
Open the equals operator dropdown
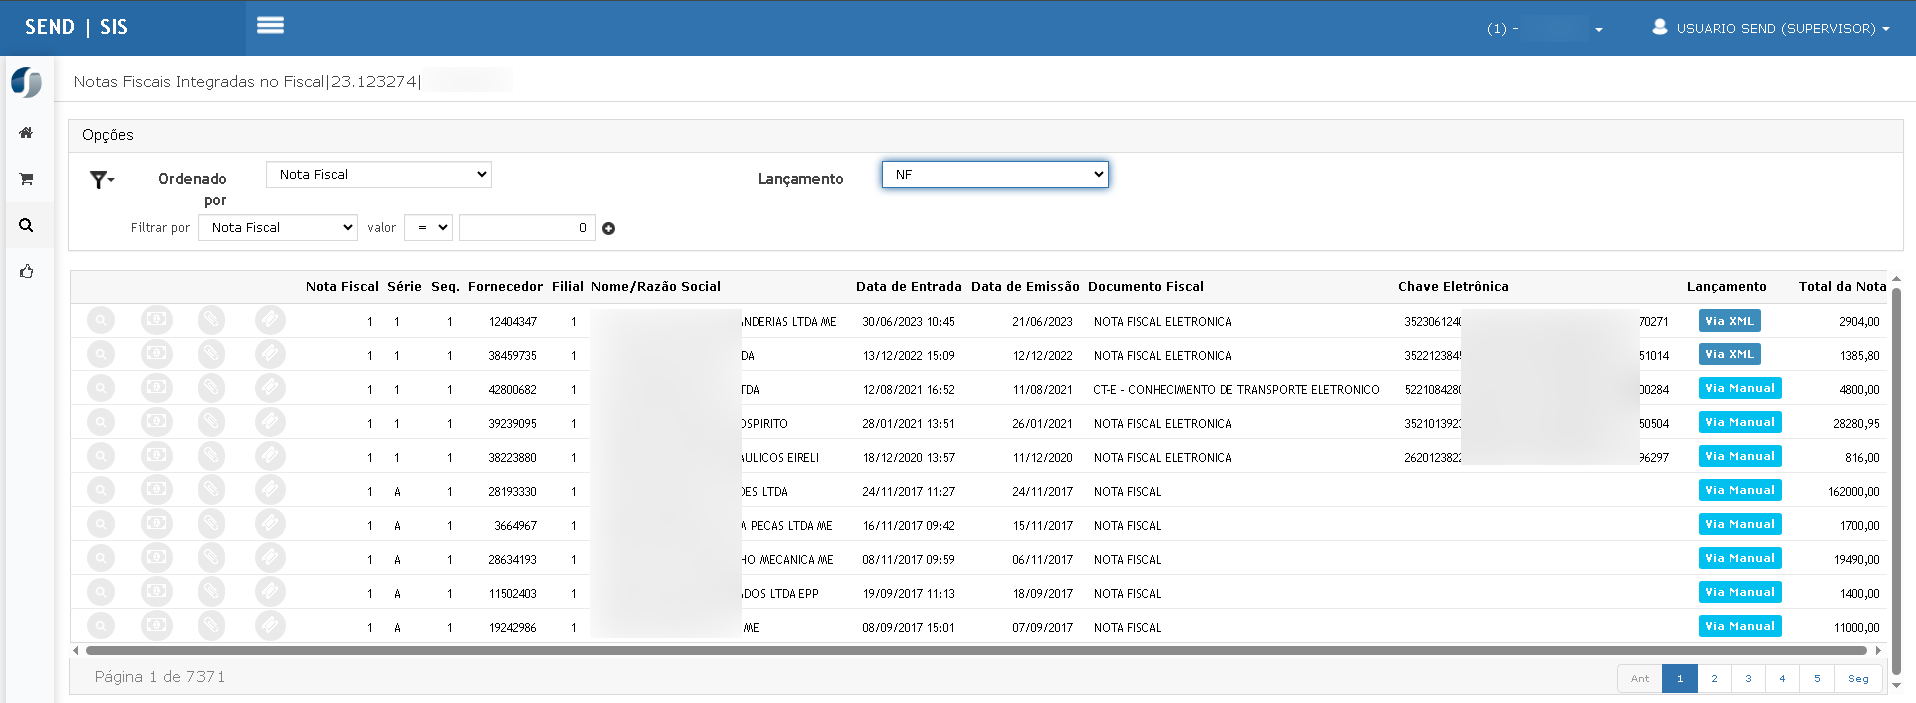pos(428,228)
